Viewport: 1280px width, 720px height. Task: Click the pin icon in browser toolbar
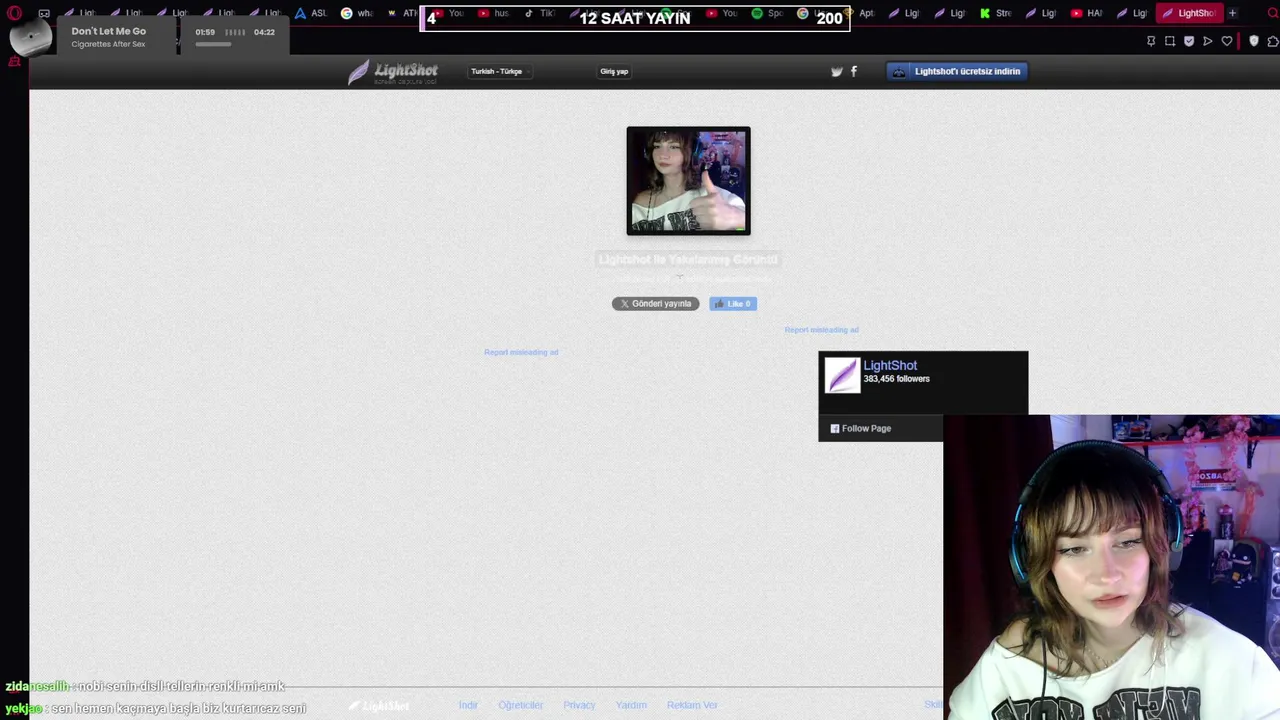(x=1151, y=41)
